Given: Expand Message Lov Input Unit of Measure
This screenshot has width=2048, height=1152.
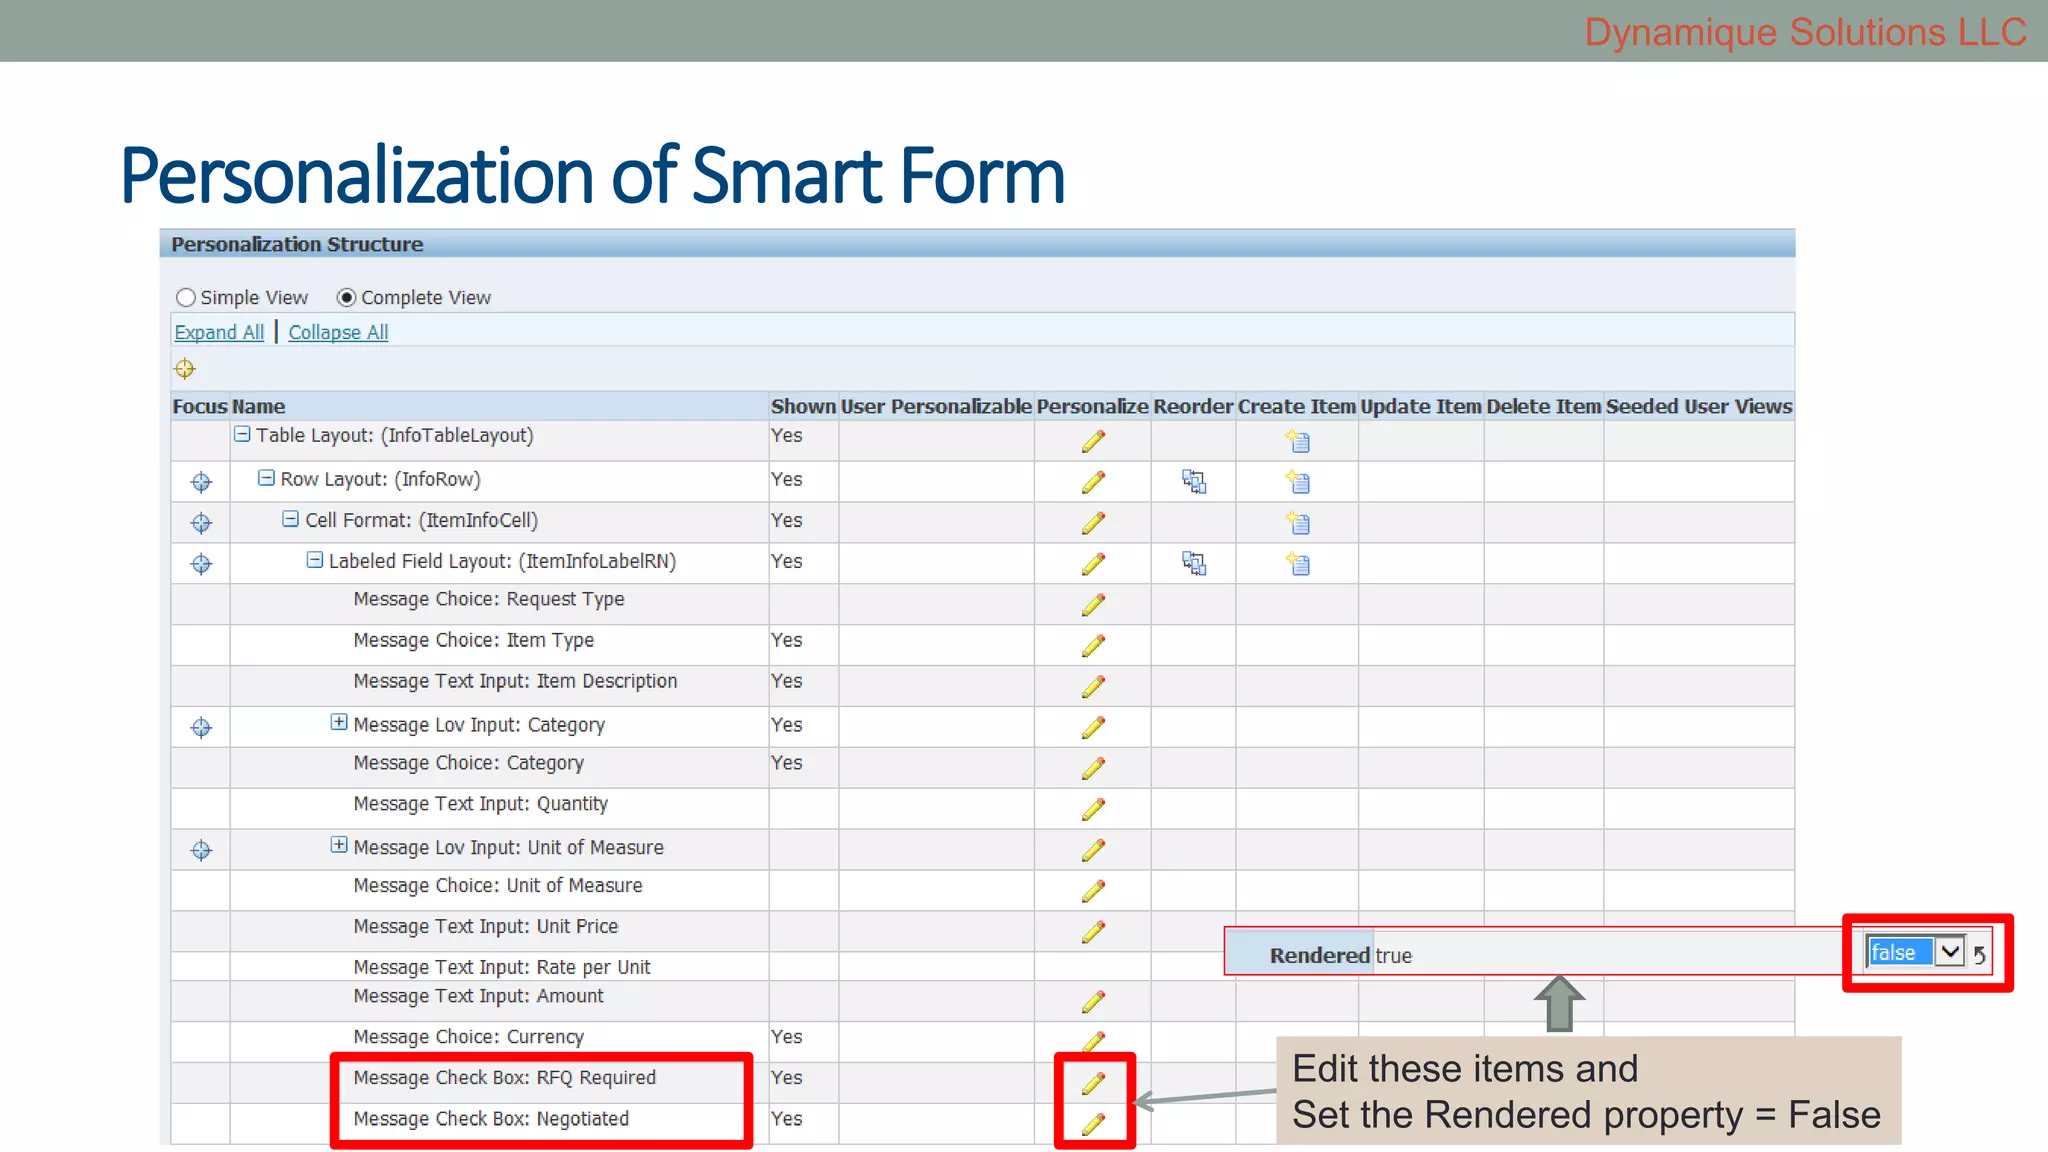Looking at the screenshot, I should [339, 845].
